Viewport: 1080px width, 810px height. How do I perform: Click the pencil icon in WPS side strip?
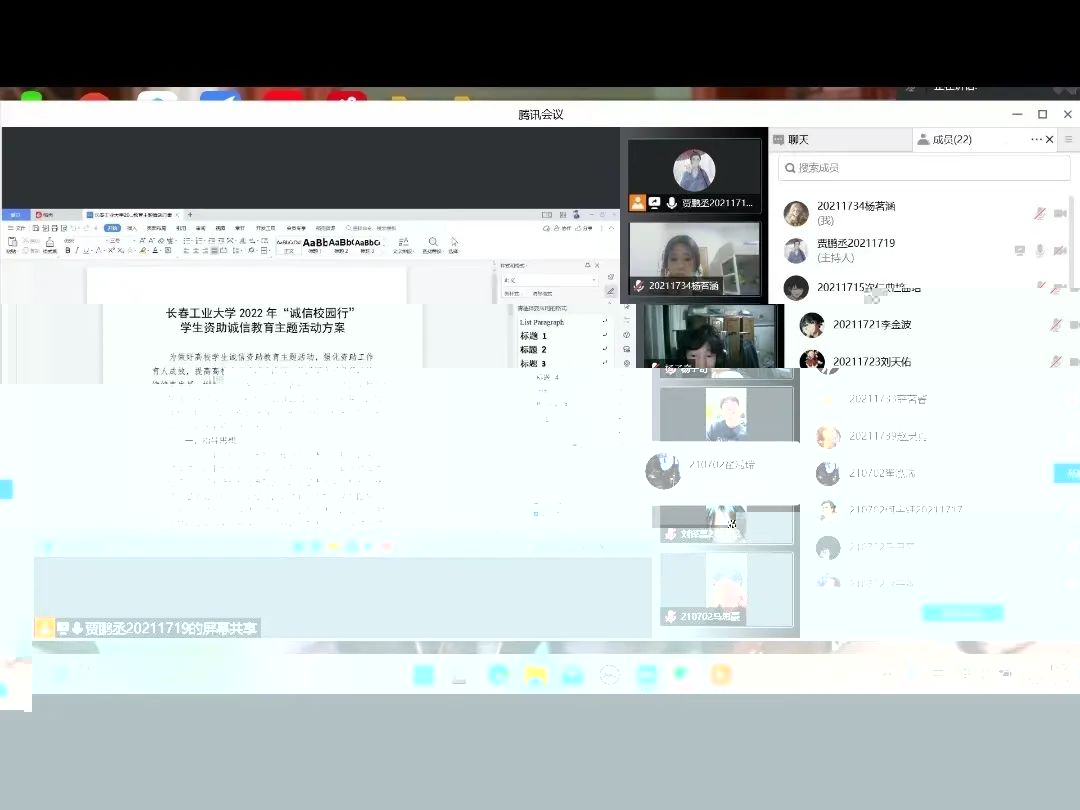[x=610, y=291]
